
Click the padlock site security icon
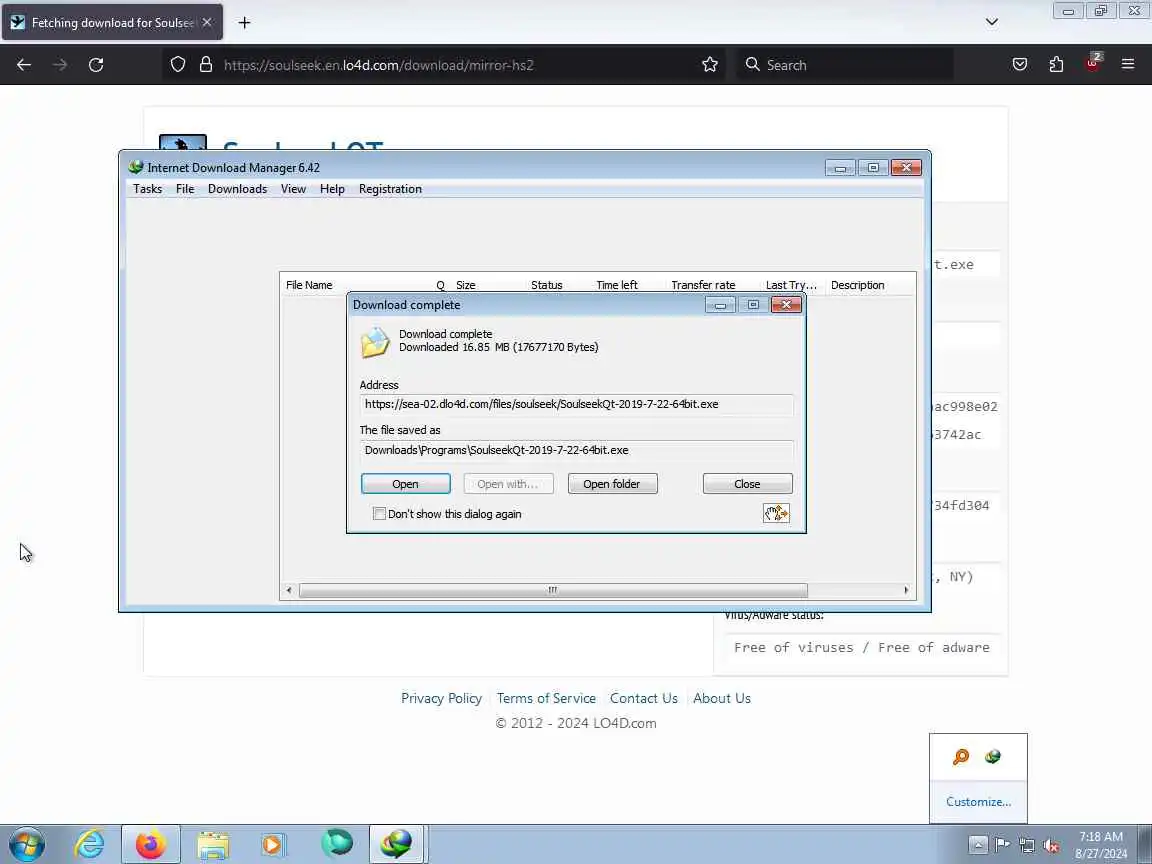pyautogui.click(x=206, y=65)
